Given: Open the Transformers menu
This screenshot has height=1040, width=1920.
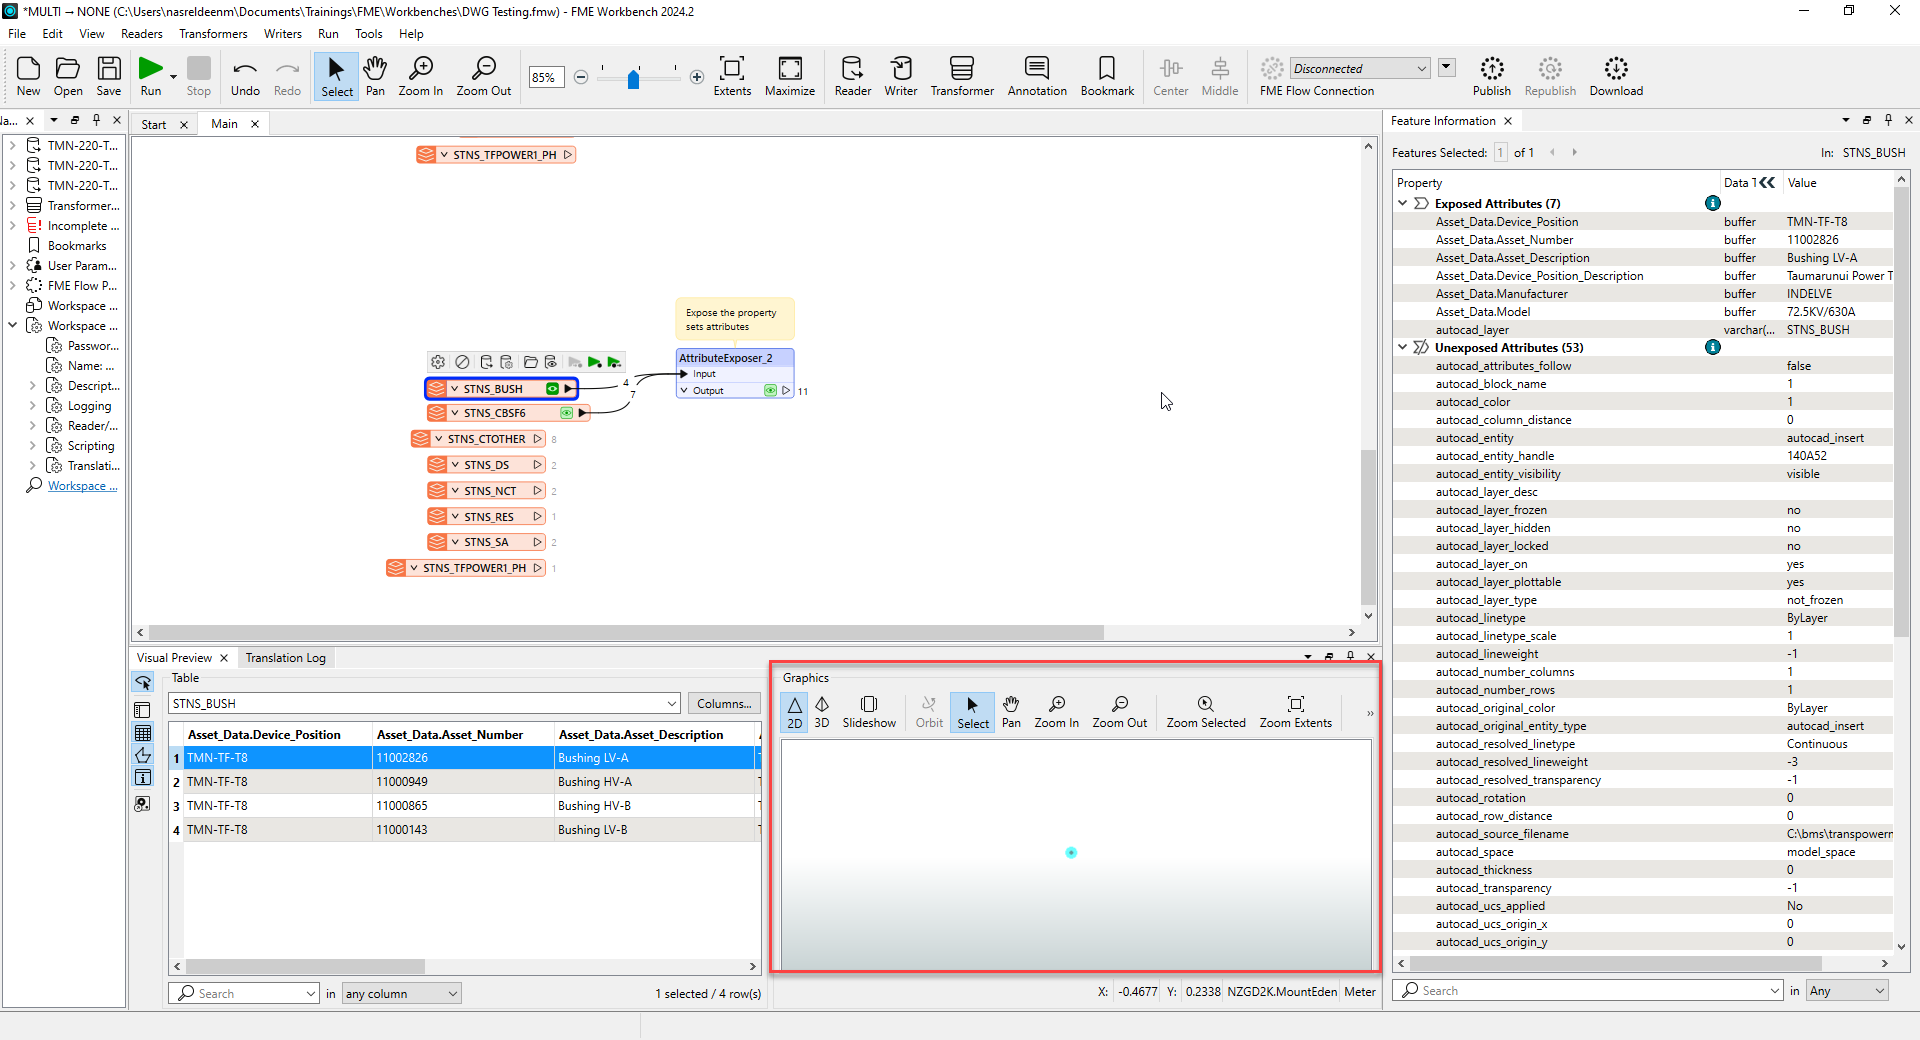Looking at the screenshot, I should coord(213,34).
